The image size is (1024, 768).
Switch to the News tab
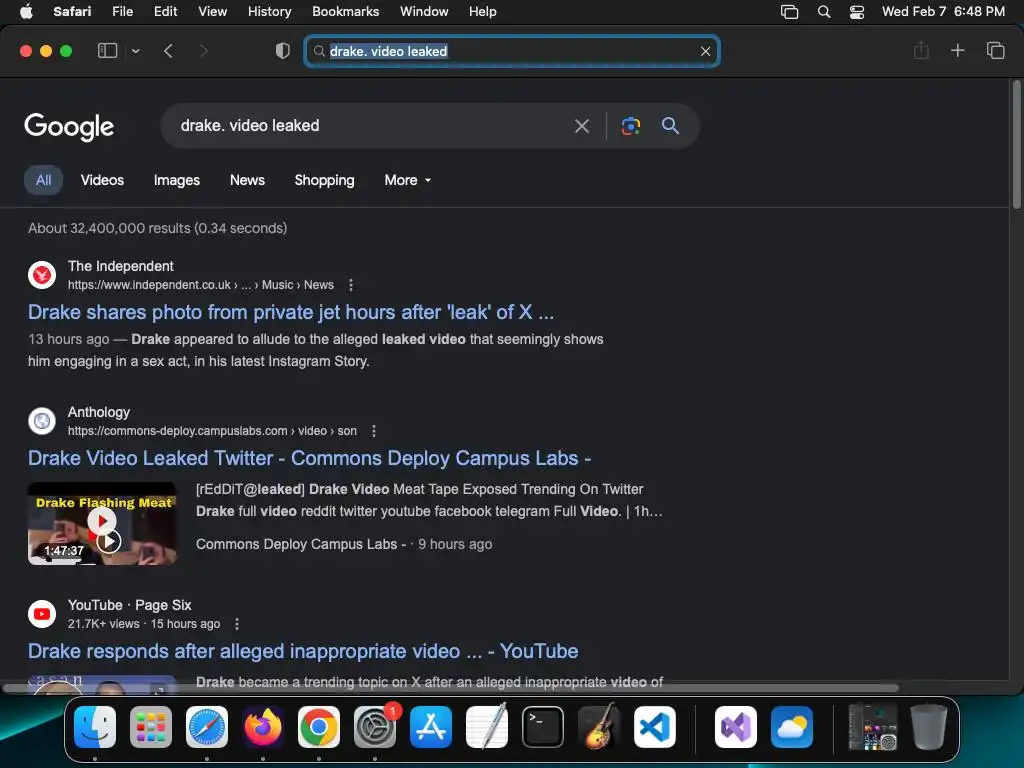[247, 180]
